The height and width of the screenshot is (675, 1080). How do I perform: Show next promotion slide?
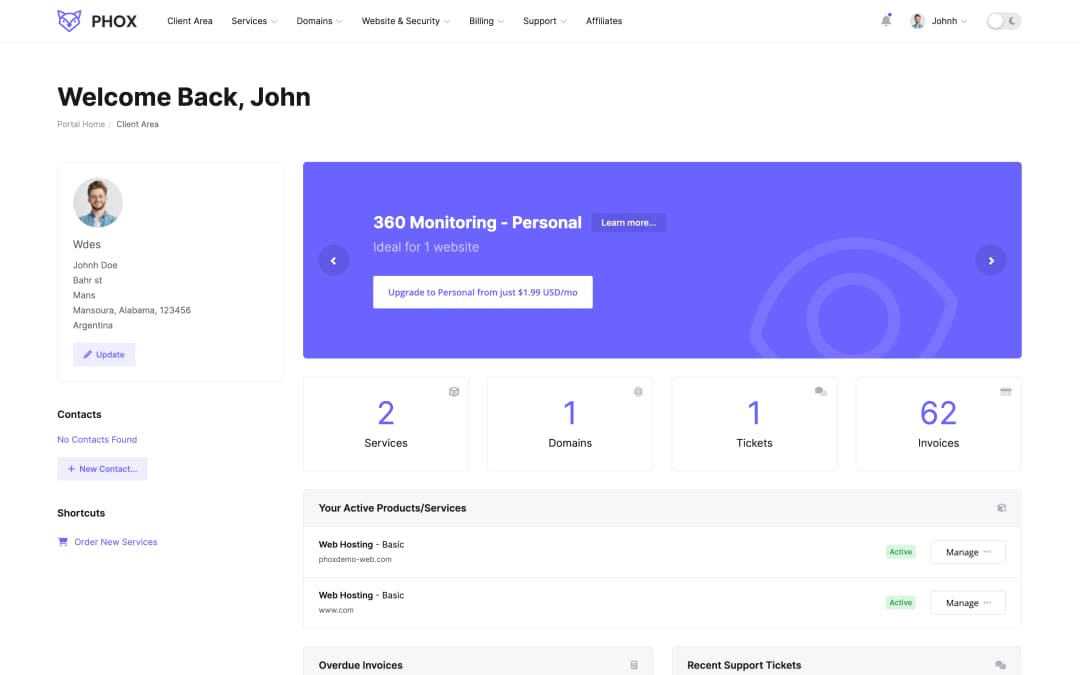990,260
